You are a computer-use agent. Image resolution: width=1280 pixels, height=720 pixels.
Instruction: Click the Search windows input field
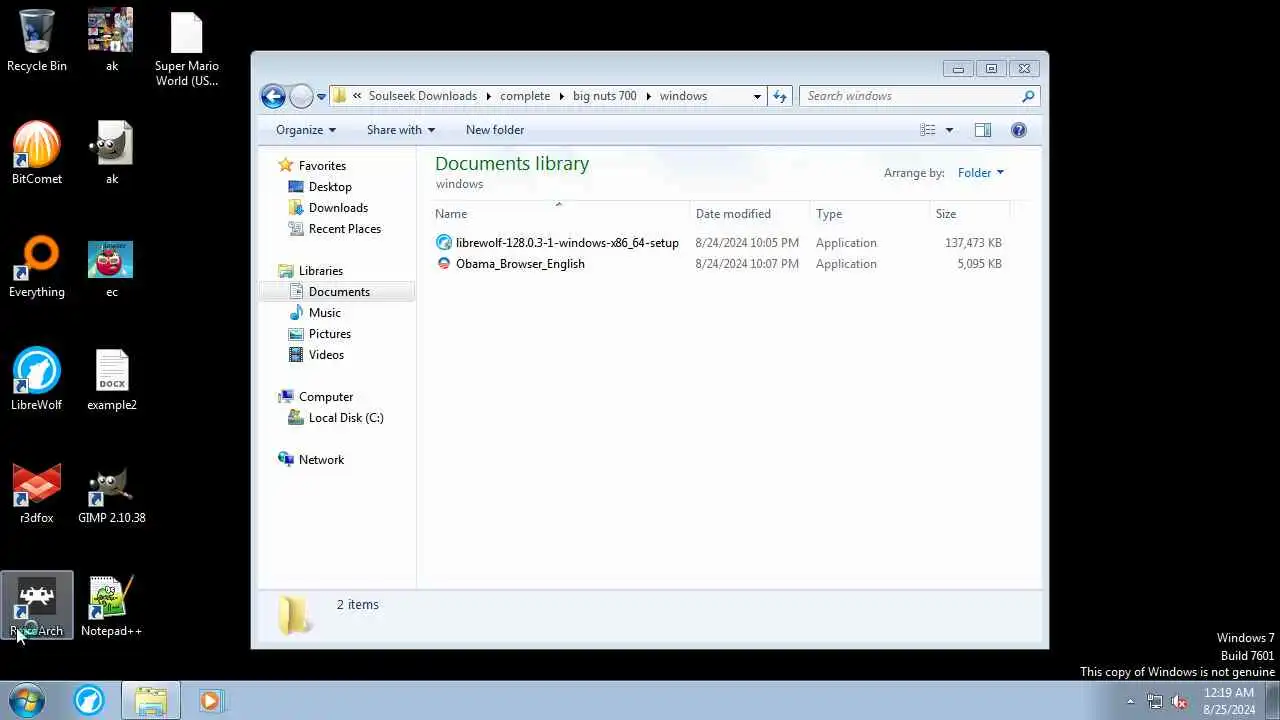click(910, 96)
